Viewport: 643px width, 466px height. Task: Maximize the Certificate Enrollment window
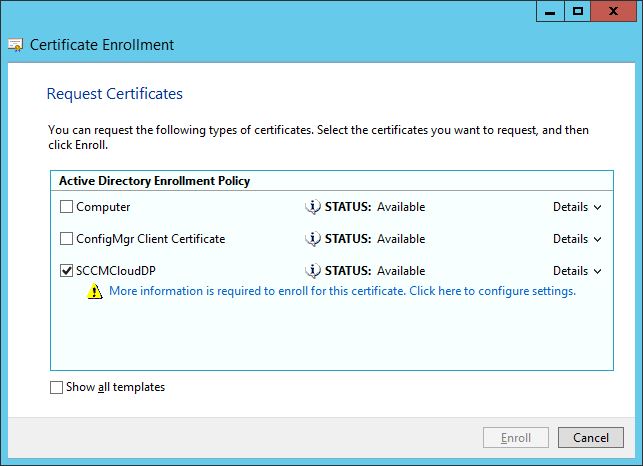pyautogui.click(x=578, y=11)
